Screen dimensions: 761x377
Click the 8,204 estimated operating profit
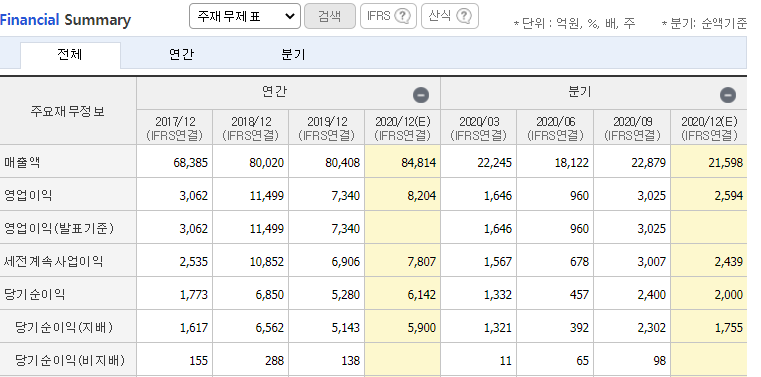point(421,196)
